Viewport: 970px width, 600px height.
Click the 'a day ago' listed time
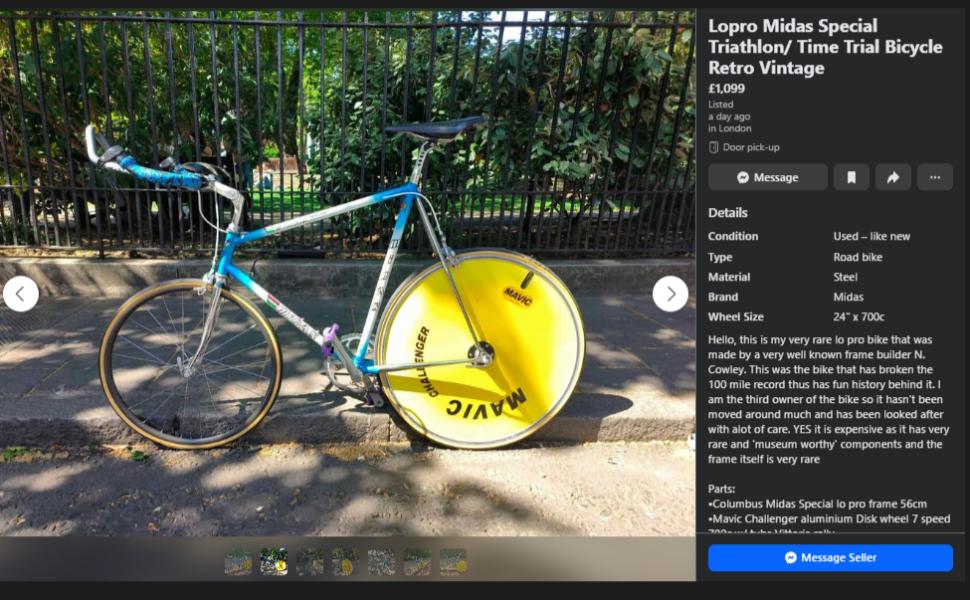click(729, 116)
